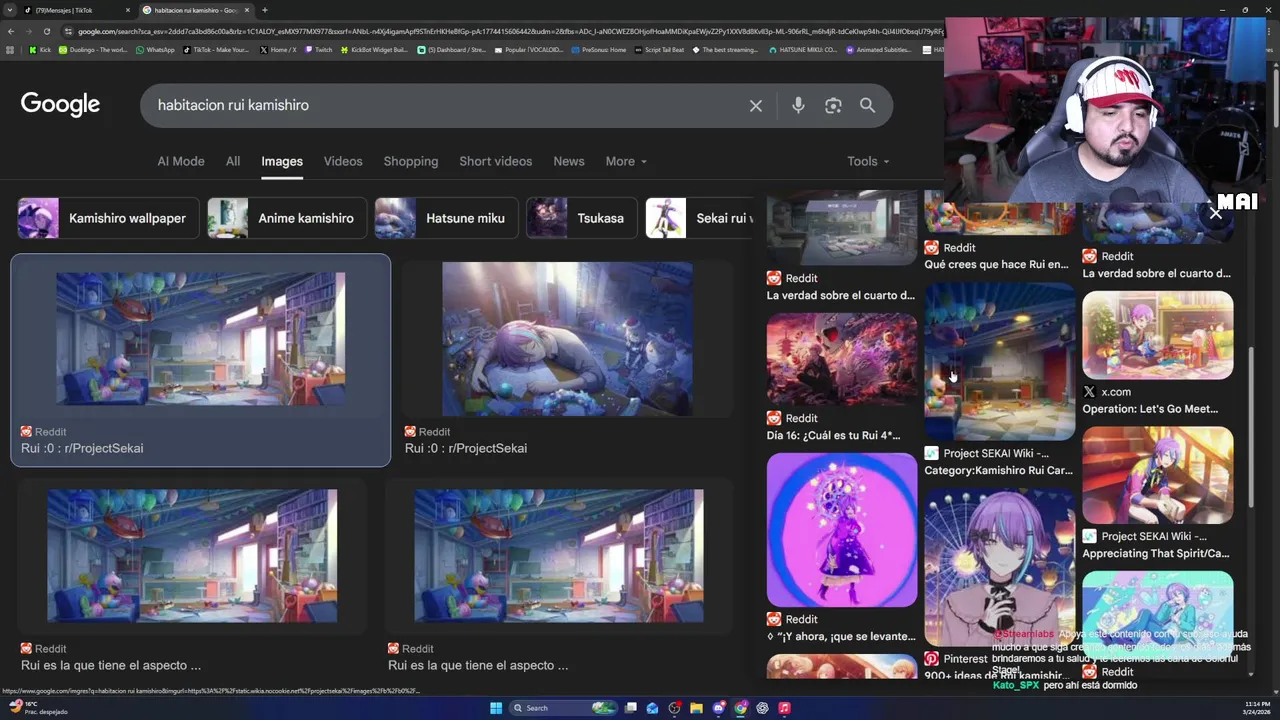The image size is (1280, 720).
Task: Switch to the Videos tab
Action: tap(343, 161)
